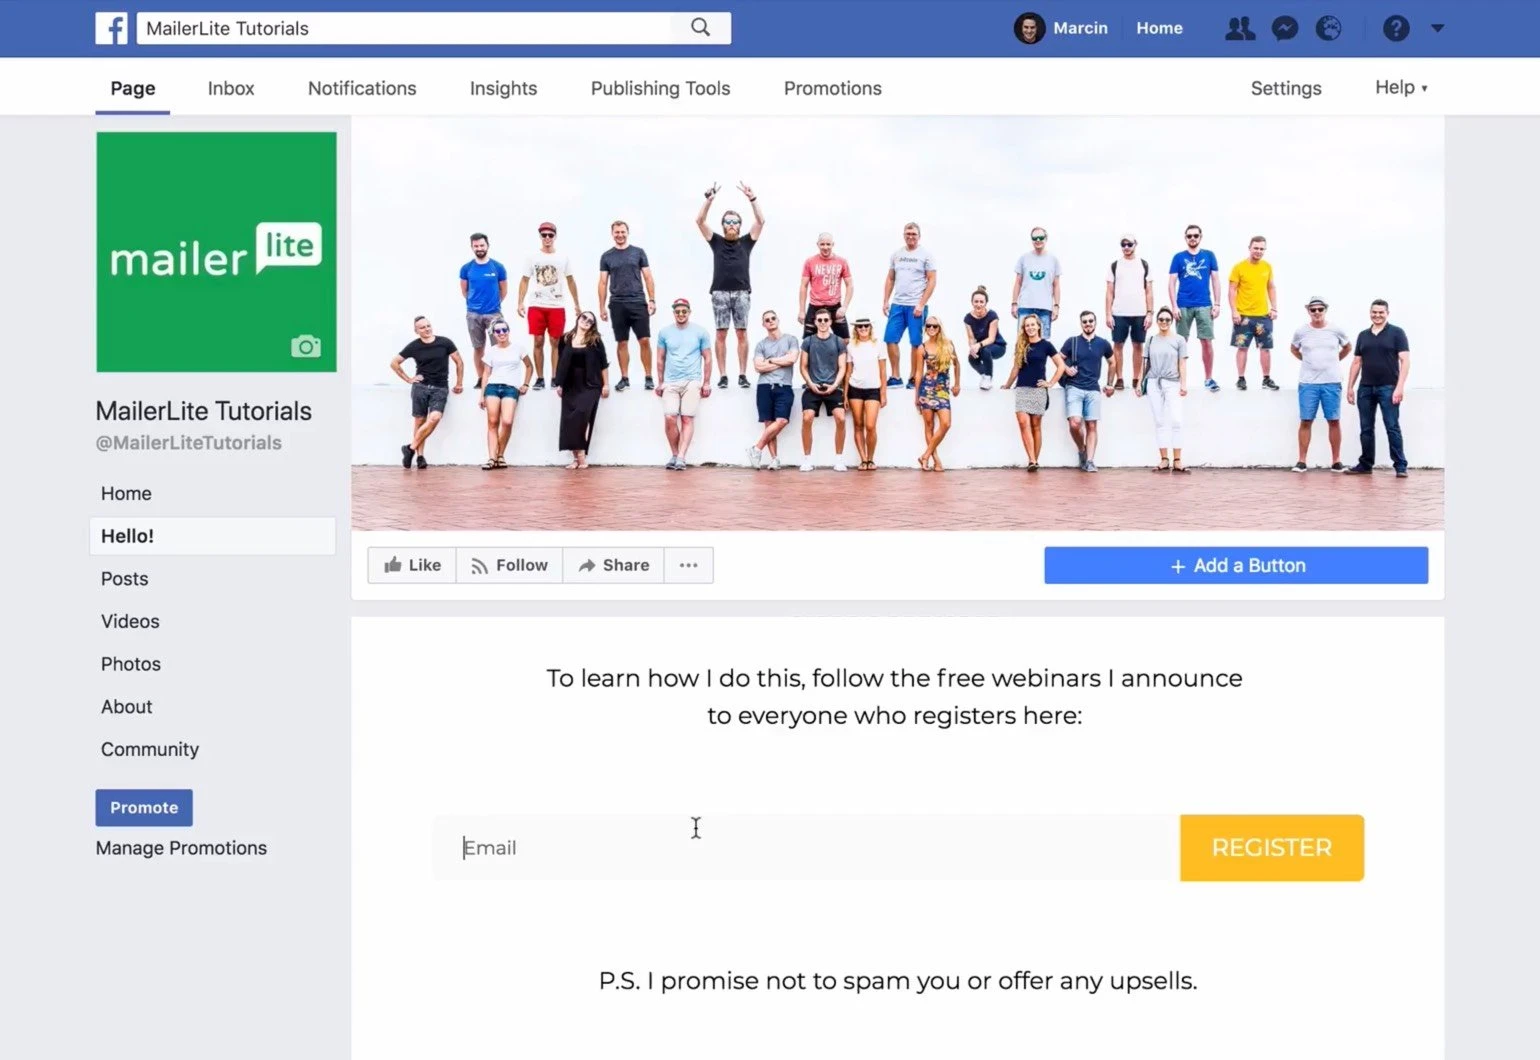Viewport: 1540px width, 1060px height.
Task: Select Community in the left sidebar
Action: coord(150,749)
